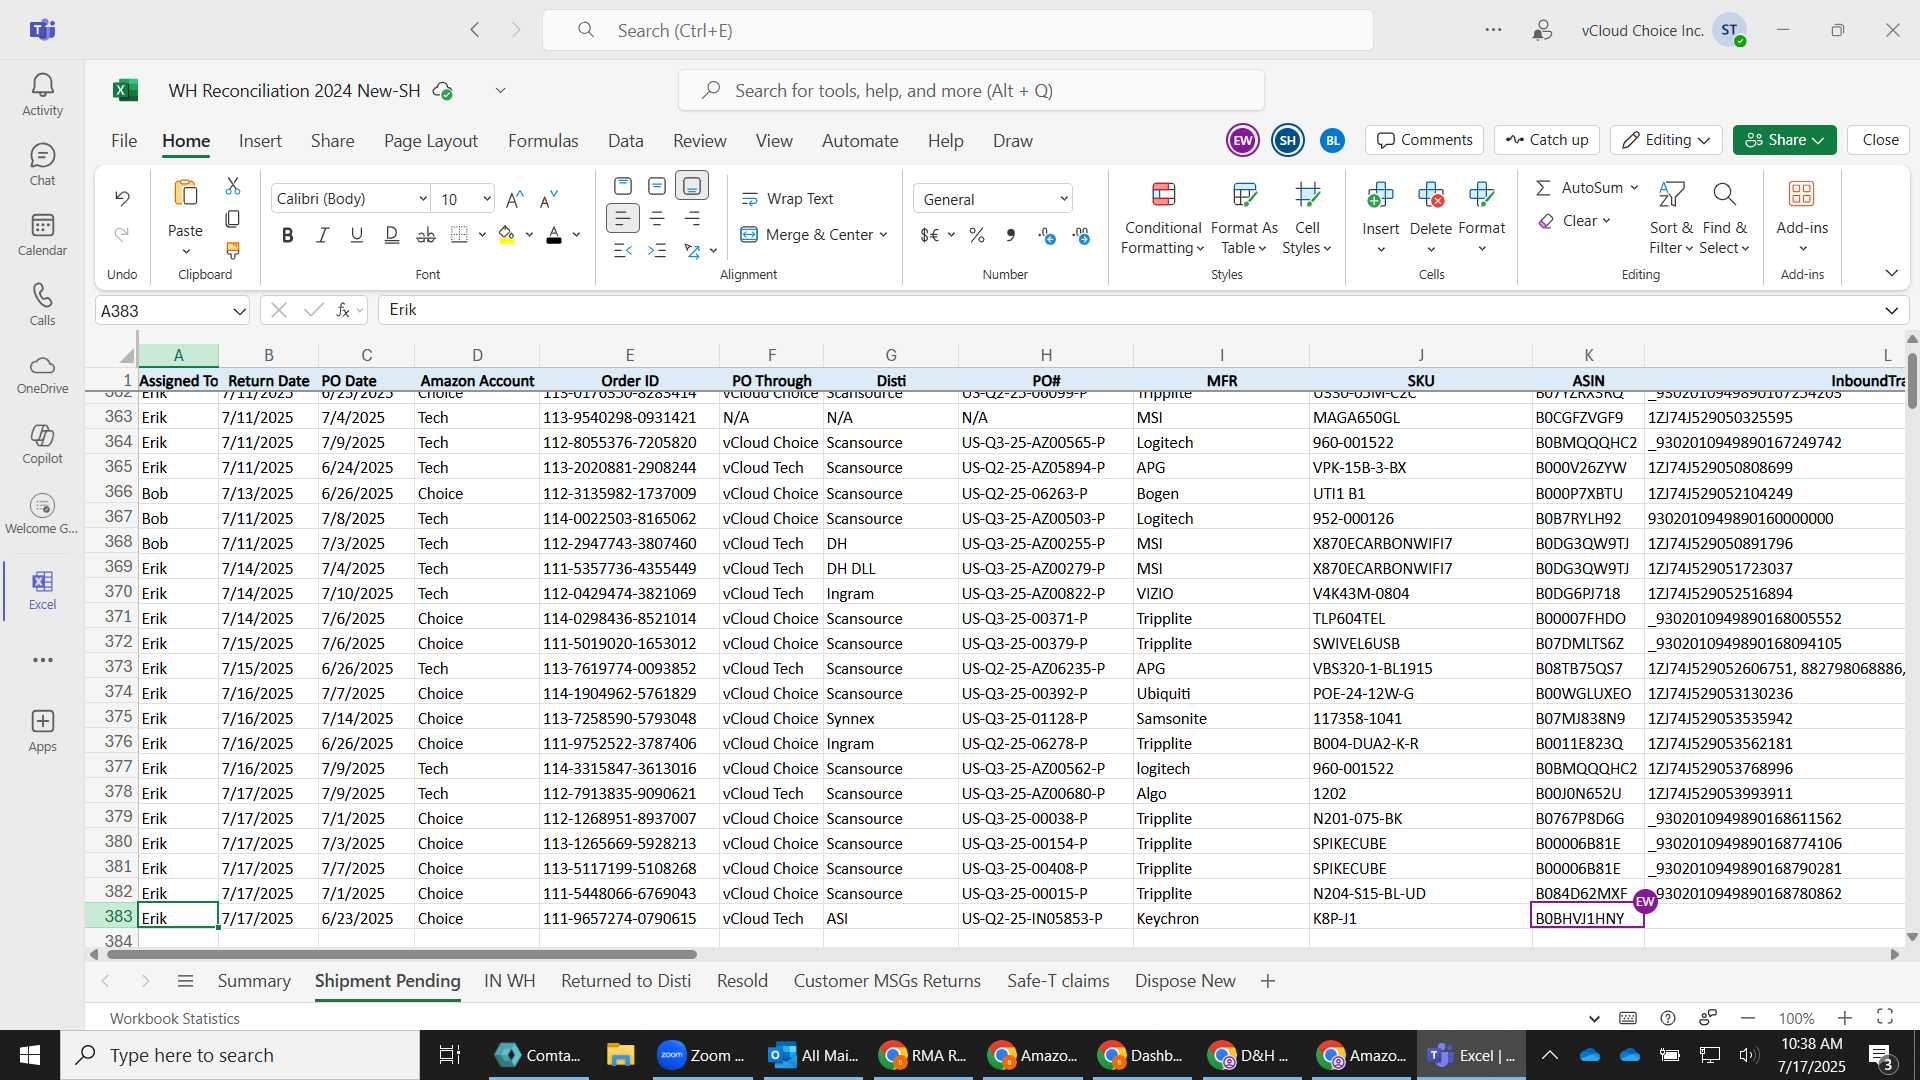The width and height of the screenshot is (1920, 1080).
Task: Toggle Wrap Text
Action: 787,199
